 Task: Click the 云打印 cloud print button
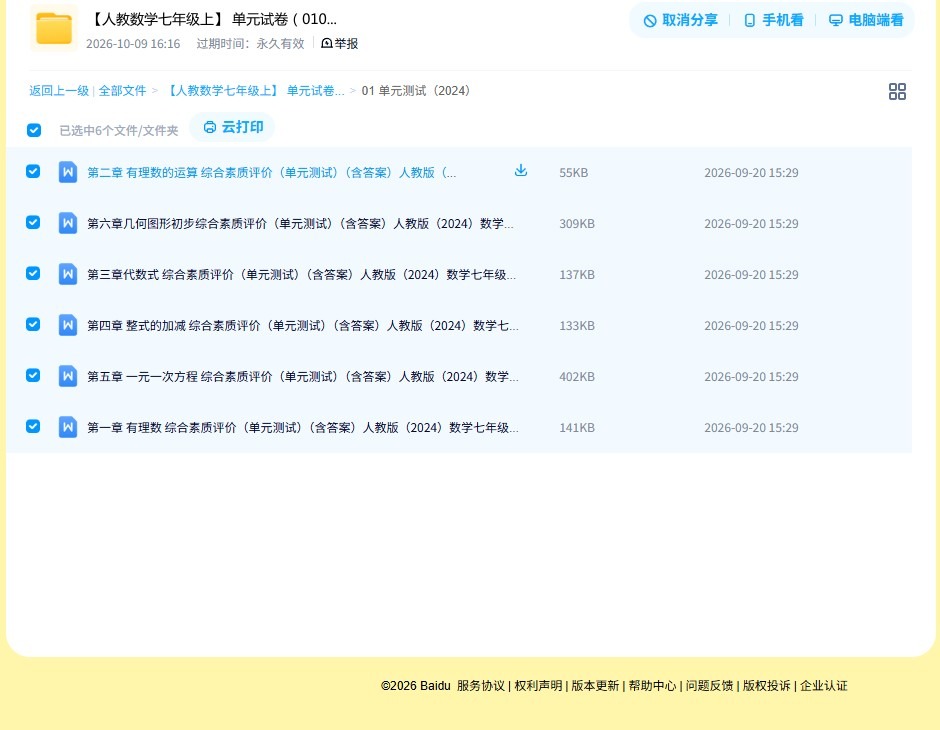pyautogui.click(x=233, y=127)
